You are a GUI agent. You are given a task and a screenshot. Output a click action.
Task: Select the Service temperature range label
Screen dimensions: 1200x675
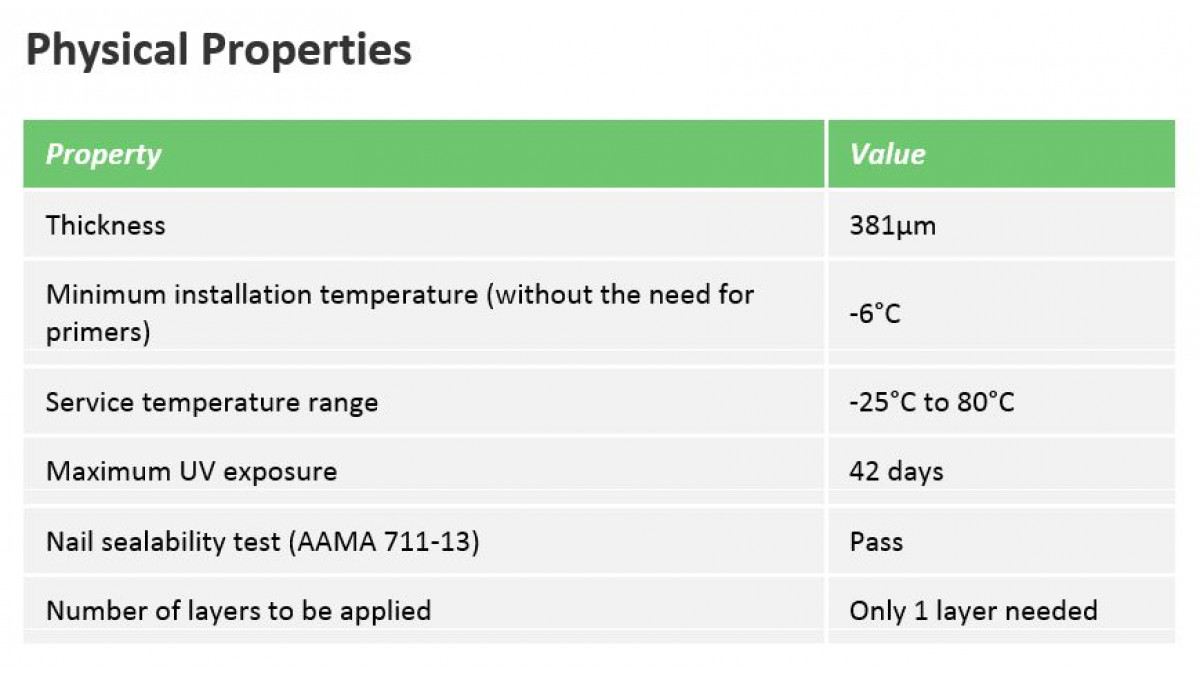click(212, 403)
